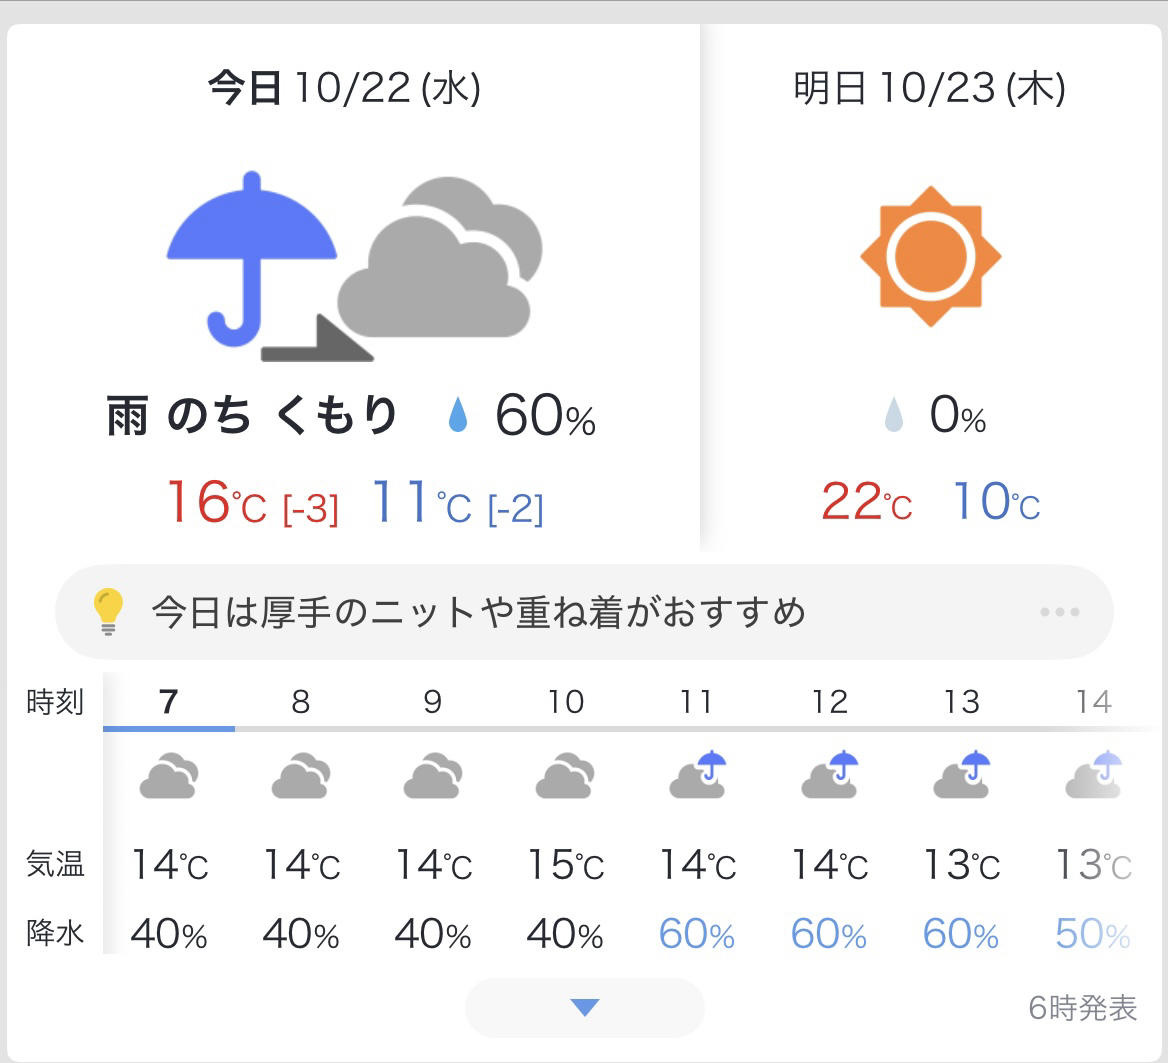Viewport: 1168px width, 1063px height.
Task: Click the rain cloud icon for 11 o'clock
Action: [697, 775]
